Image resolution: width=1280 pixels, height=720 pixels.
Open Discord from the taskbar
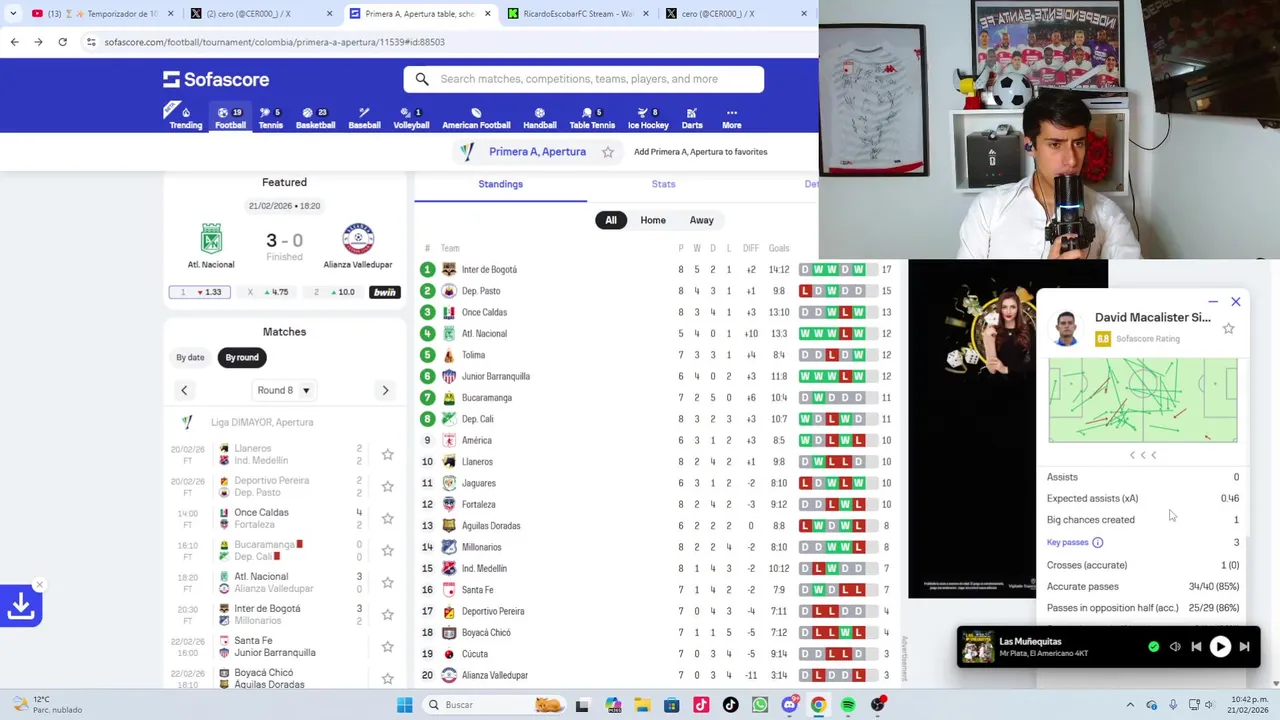point(789,705)
